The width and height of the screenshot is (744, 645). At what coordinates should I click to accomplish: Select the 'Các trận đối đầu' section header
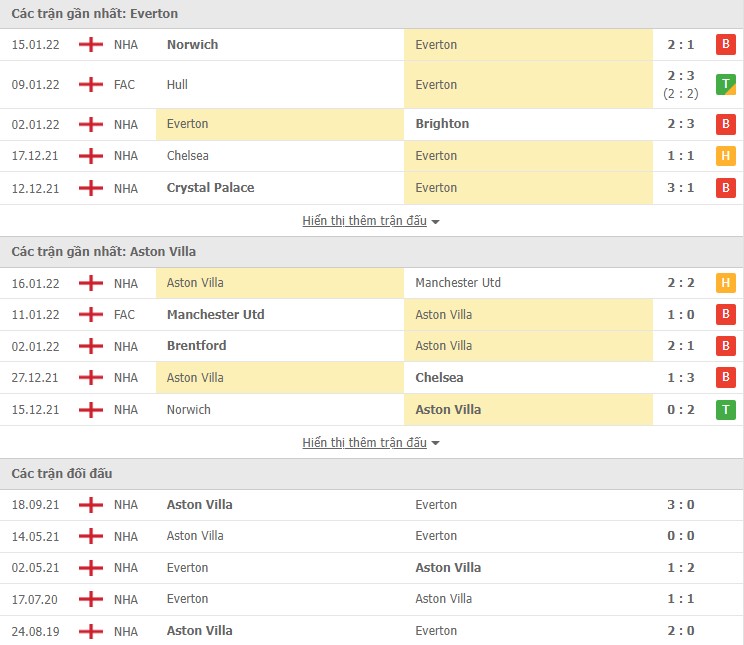tap(62, 473)
